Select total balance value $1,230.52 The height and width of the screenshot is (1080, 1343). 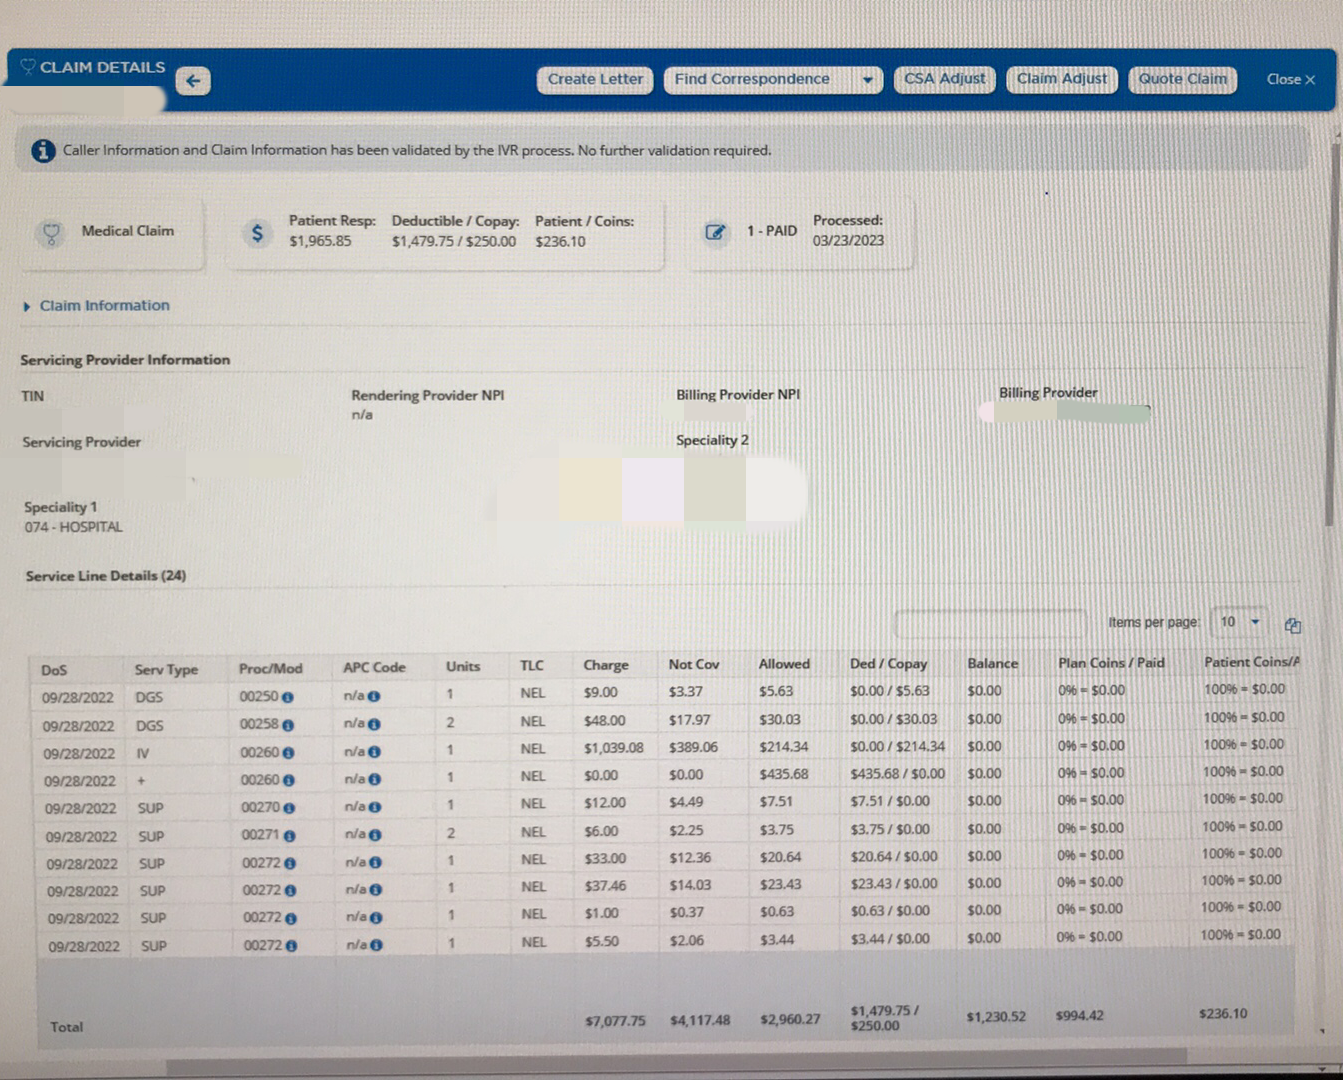(x=996, y=1017)
